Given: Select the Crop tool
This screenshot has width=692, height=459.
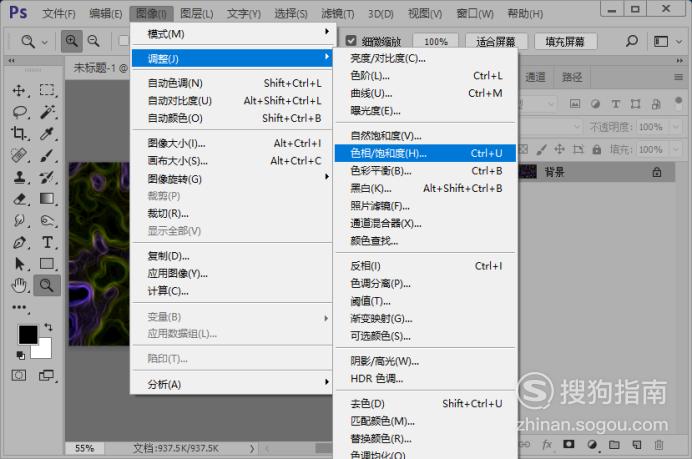Looking at the screenshot, I should (19, 133).
